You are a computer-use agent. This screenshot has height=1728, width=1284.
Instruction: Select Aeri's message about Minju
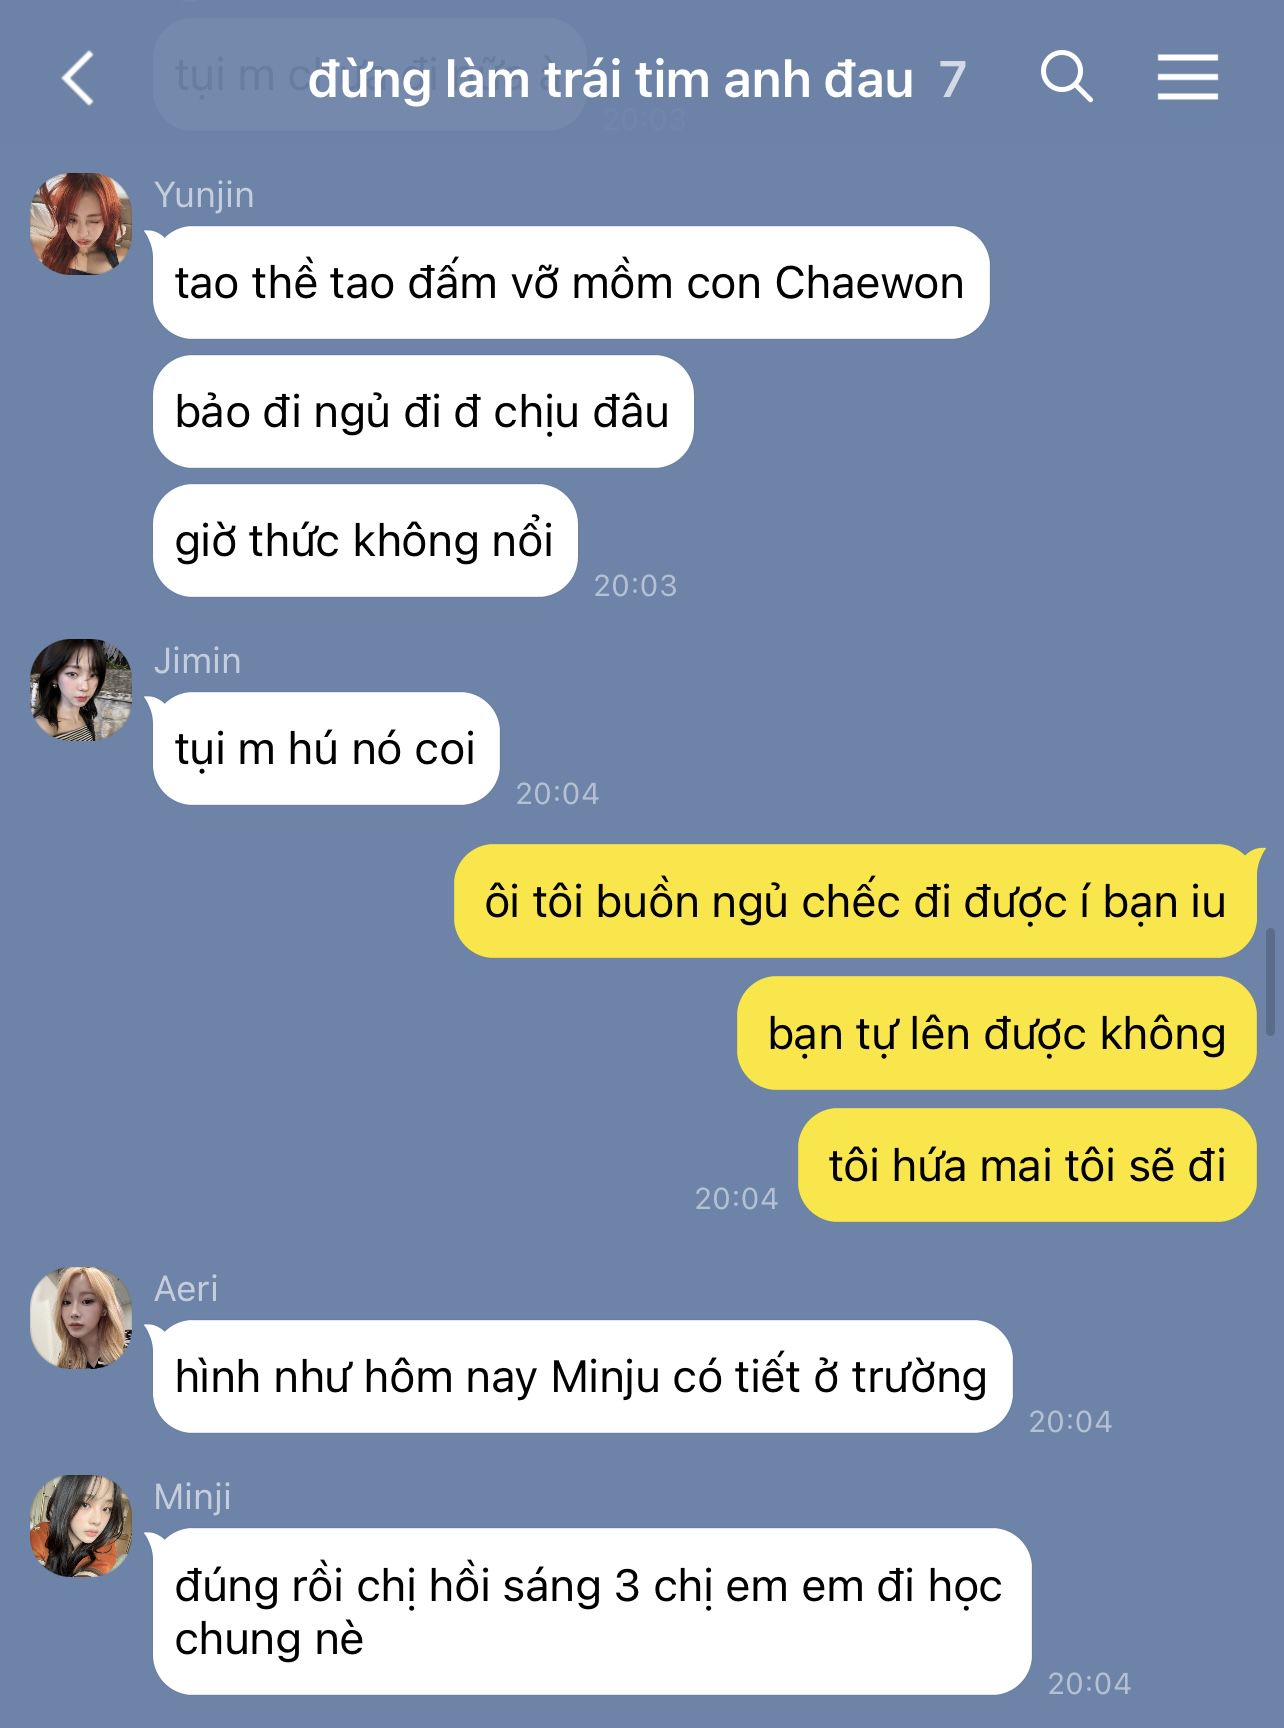tap(582, 1377)
